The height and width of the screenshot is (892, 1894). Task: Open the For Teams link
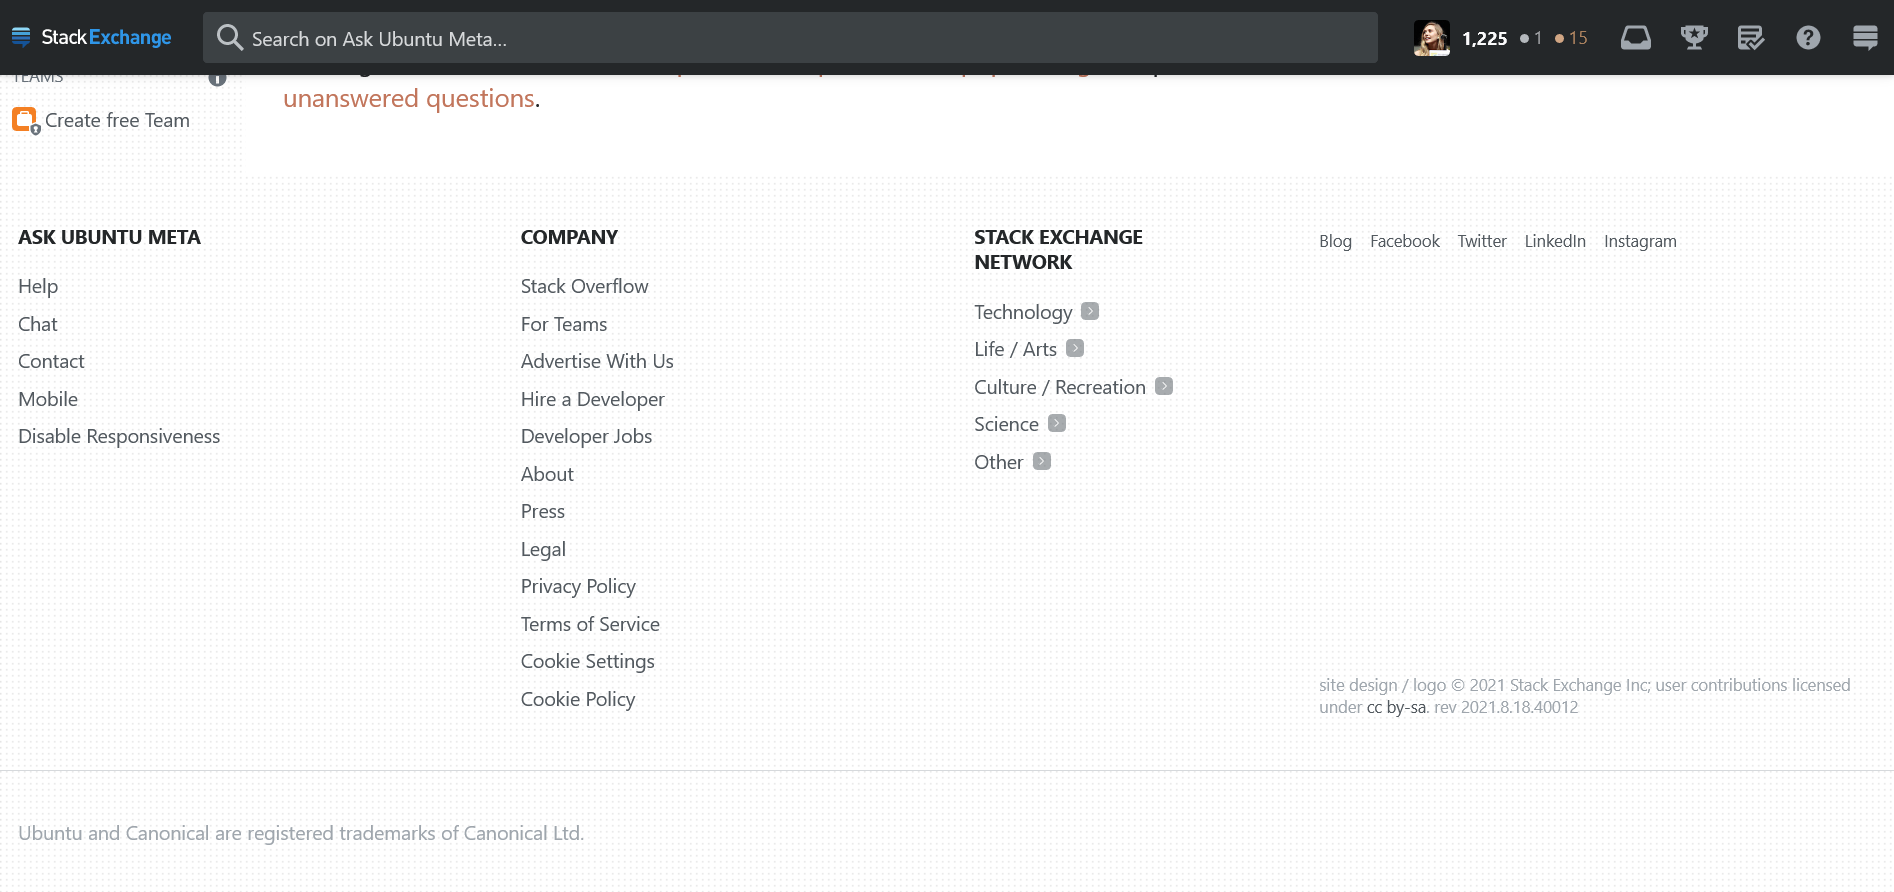pos(564,324)
